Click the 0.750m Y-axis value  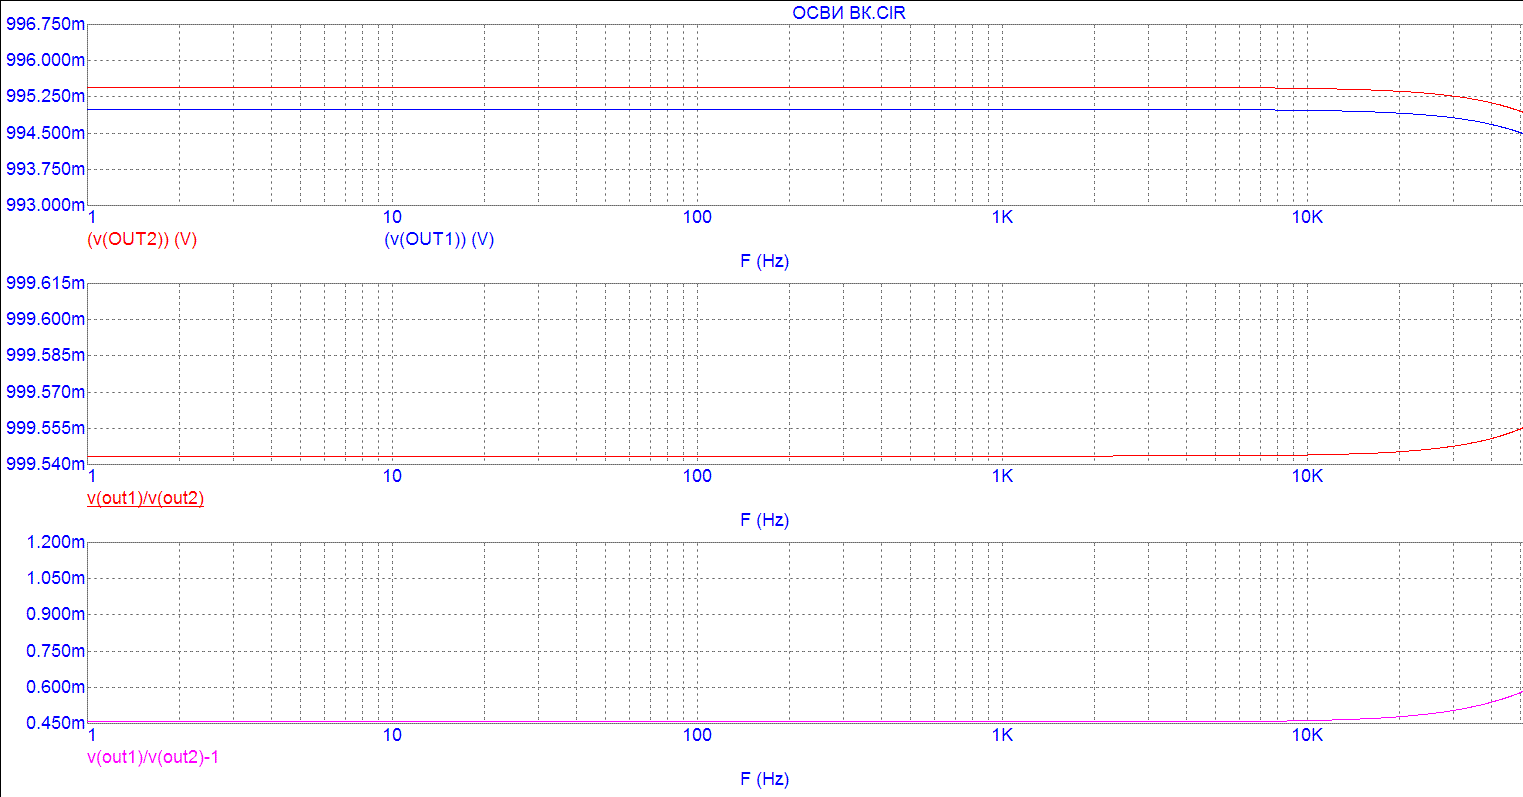pyautogui.click(x=57, y=651)
